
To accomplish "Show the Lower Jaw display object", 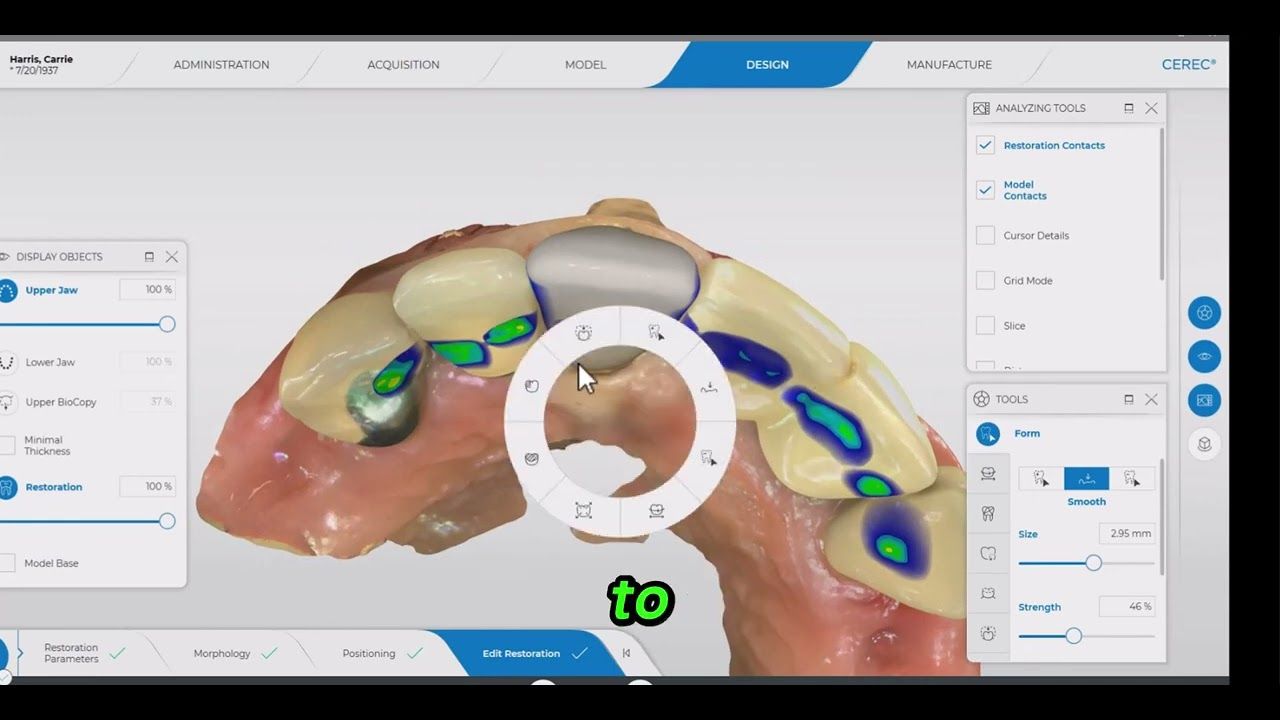I will [8, 363].
